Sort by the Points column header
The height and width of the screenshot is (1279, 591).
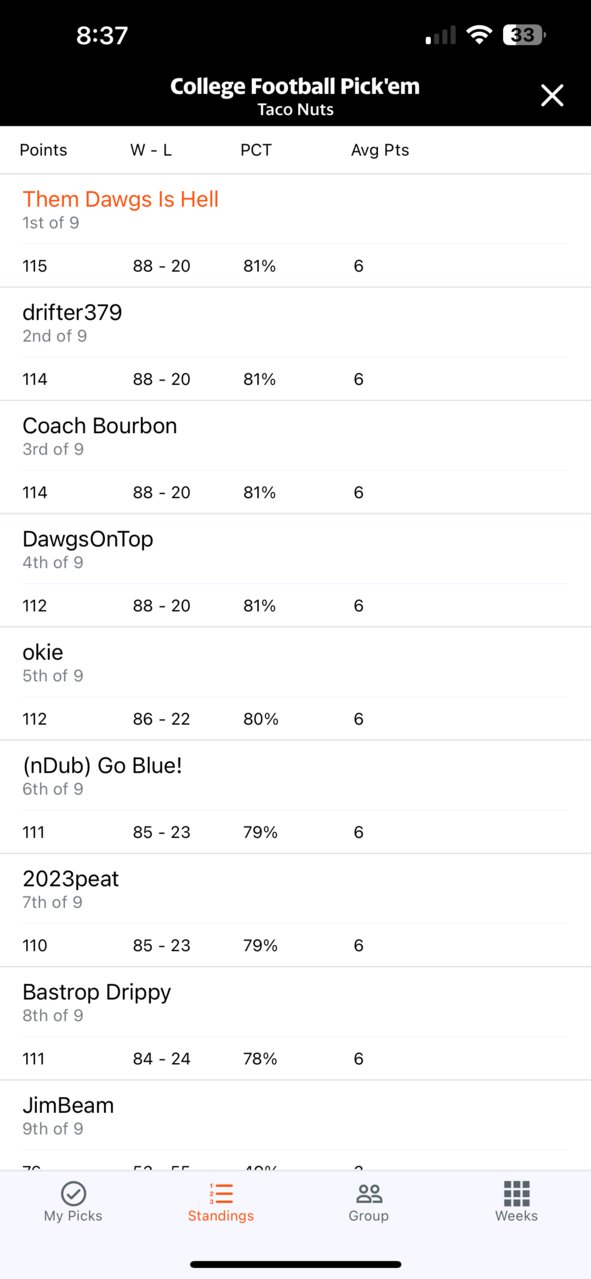pos(44,150)
